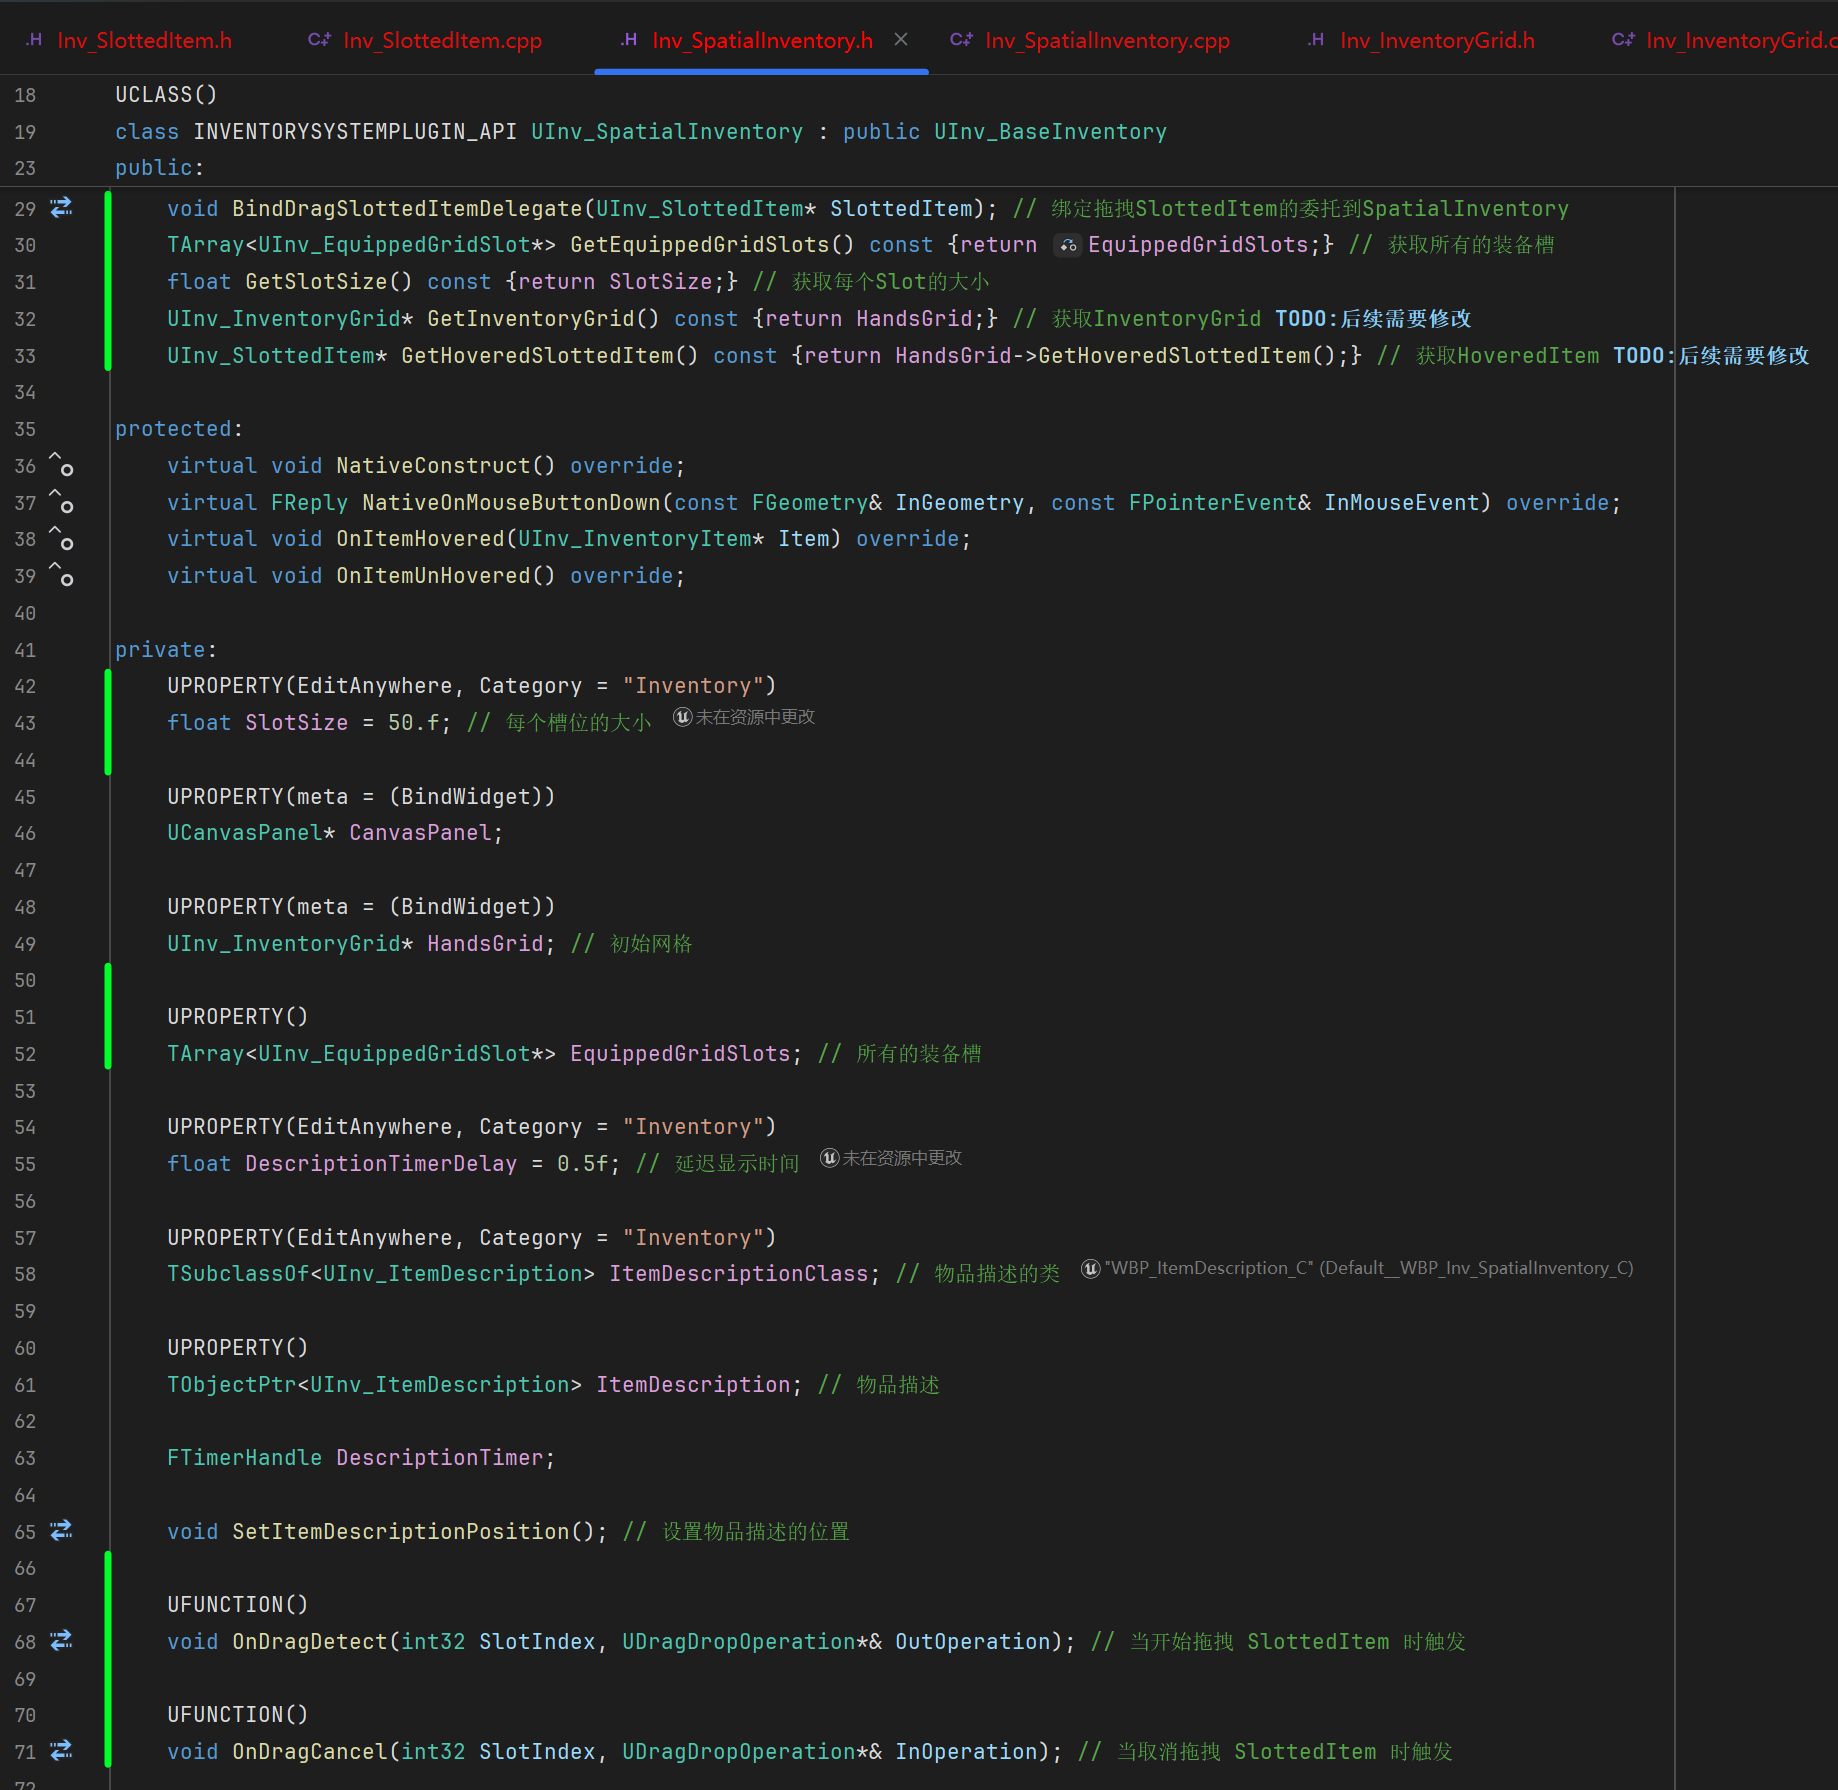Viewport: 1838px width, 1790px height.
Task: Click the UInv_SpatialInventory class name on line 19
Action: pyautogui.click(x=667, y=132)
